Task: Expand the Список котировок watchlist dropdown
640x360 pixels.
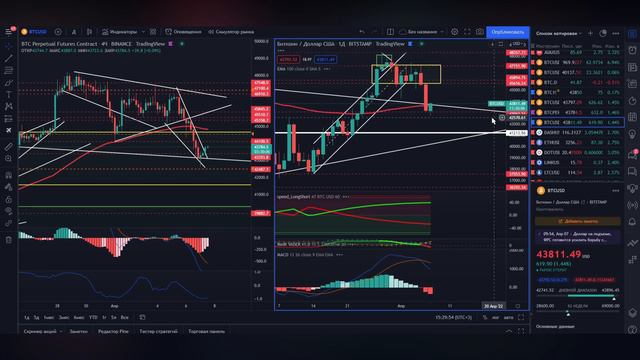Action: pos(559,33)
